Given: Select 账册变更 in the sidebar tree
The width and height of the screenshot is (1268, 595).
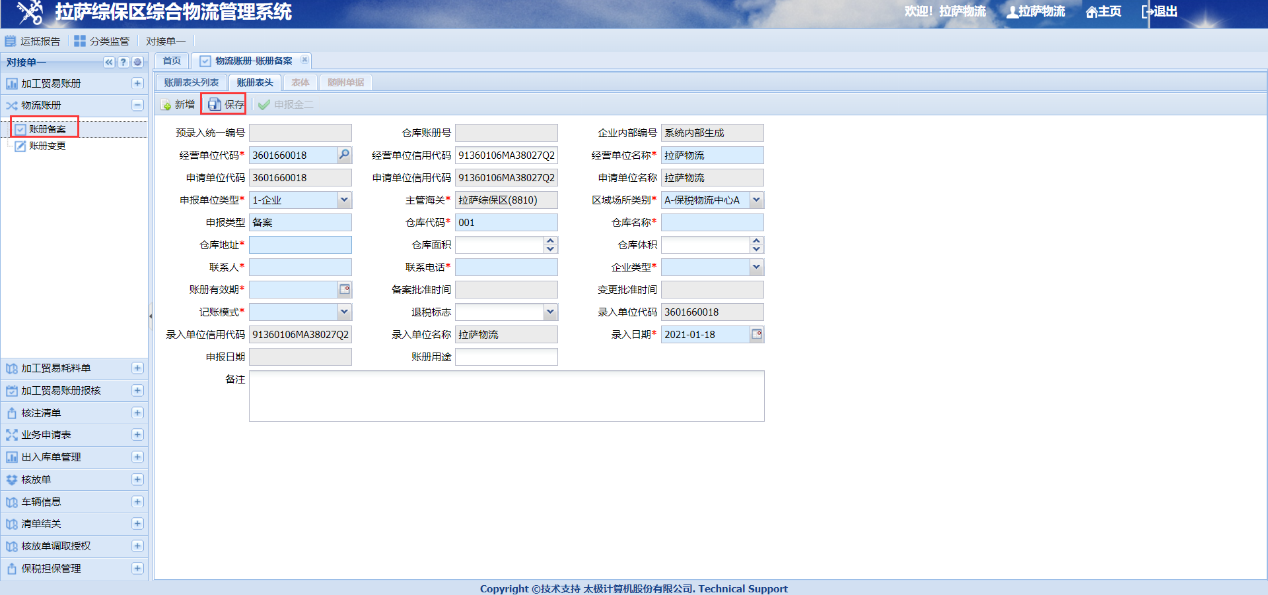Looking at the screenshot, I should coord(47,146).
